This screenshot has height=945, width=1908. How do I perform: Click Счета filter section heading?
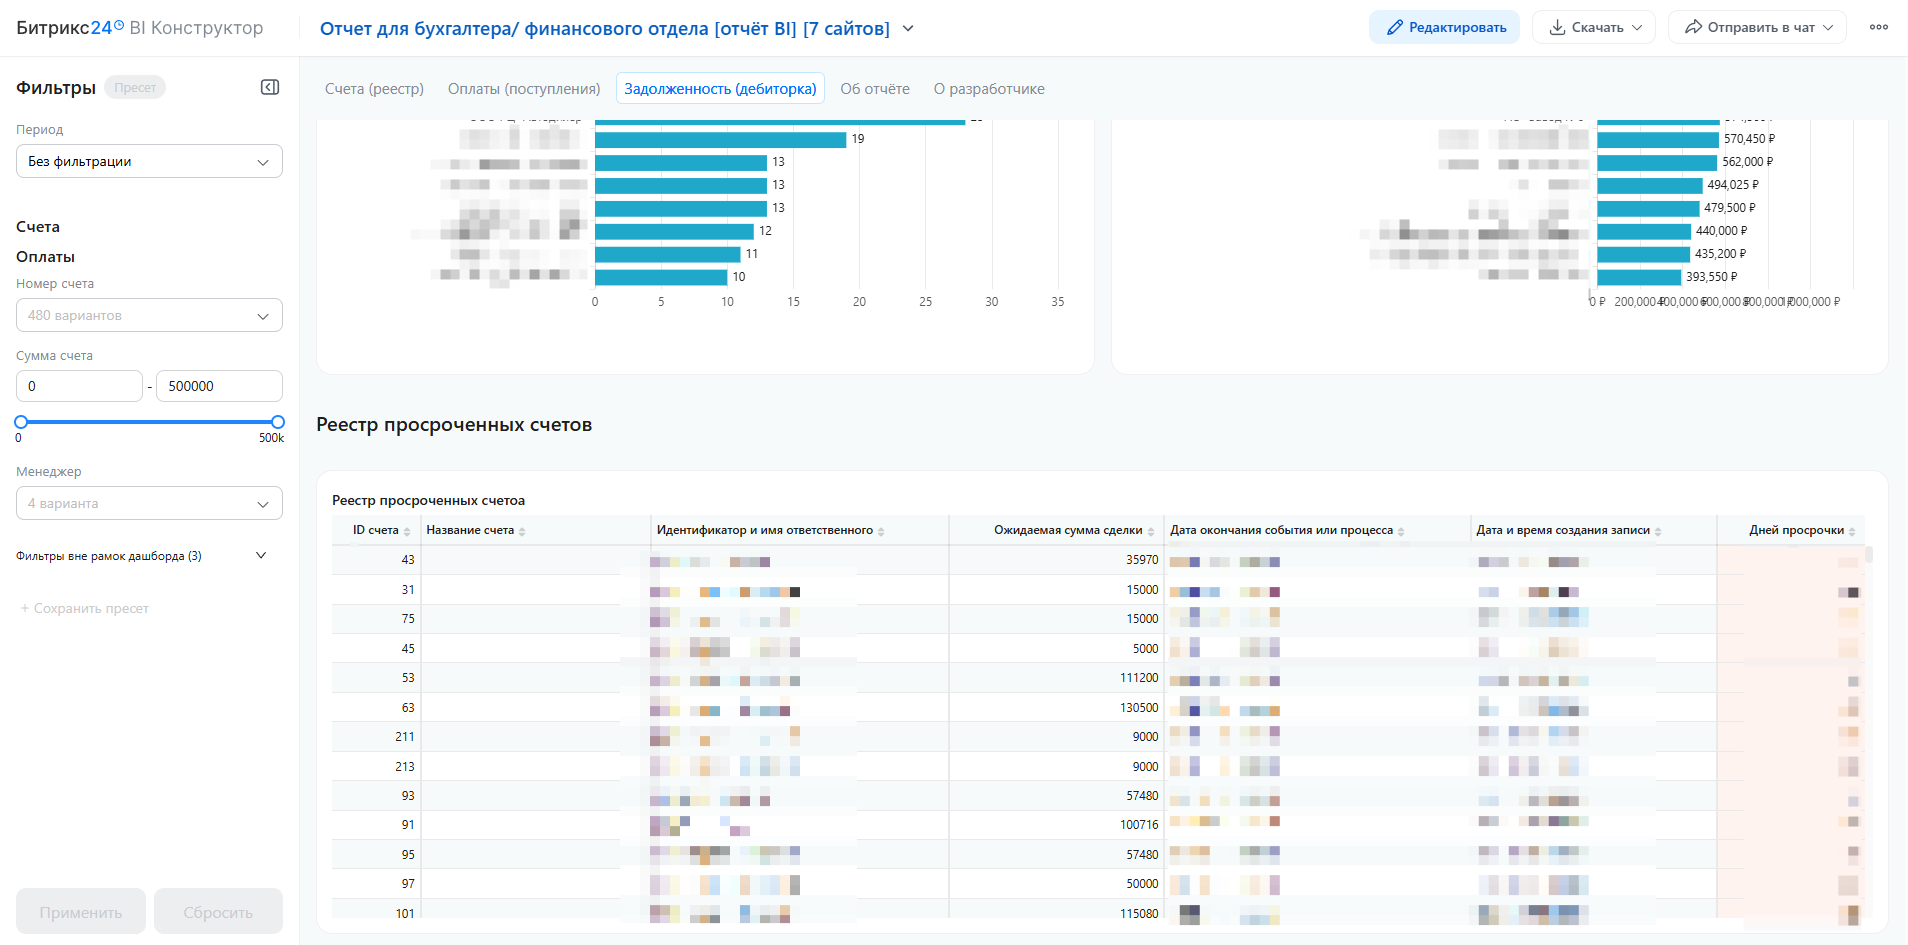(x=38, y=227)
